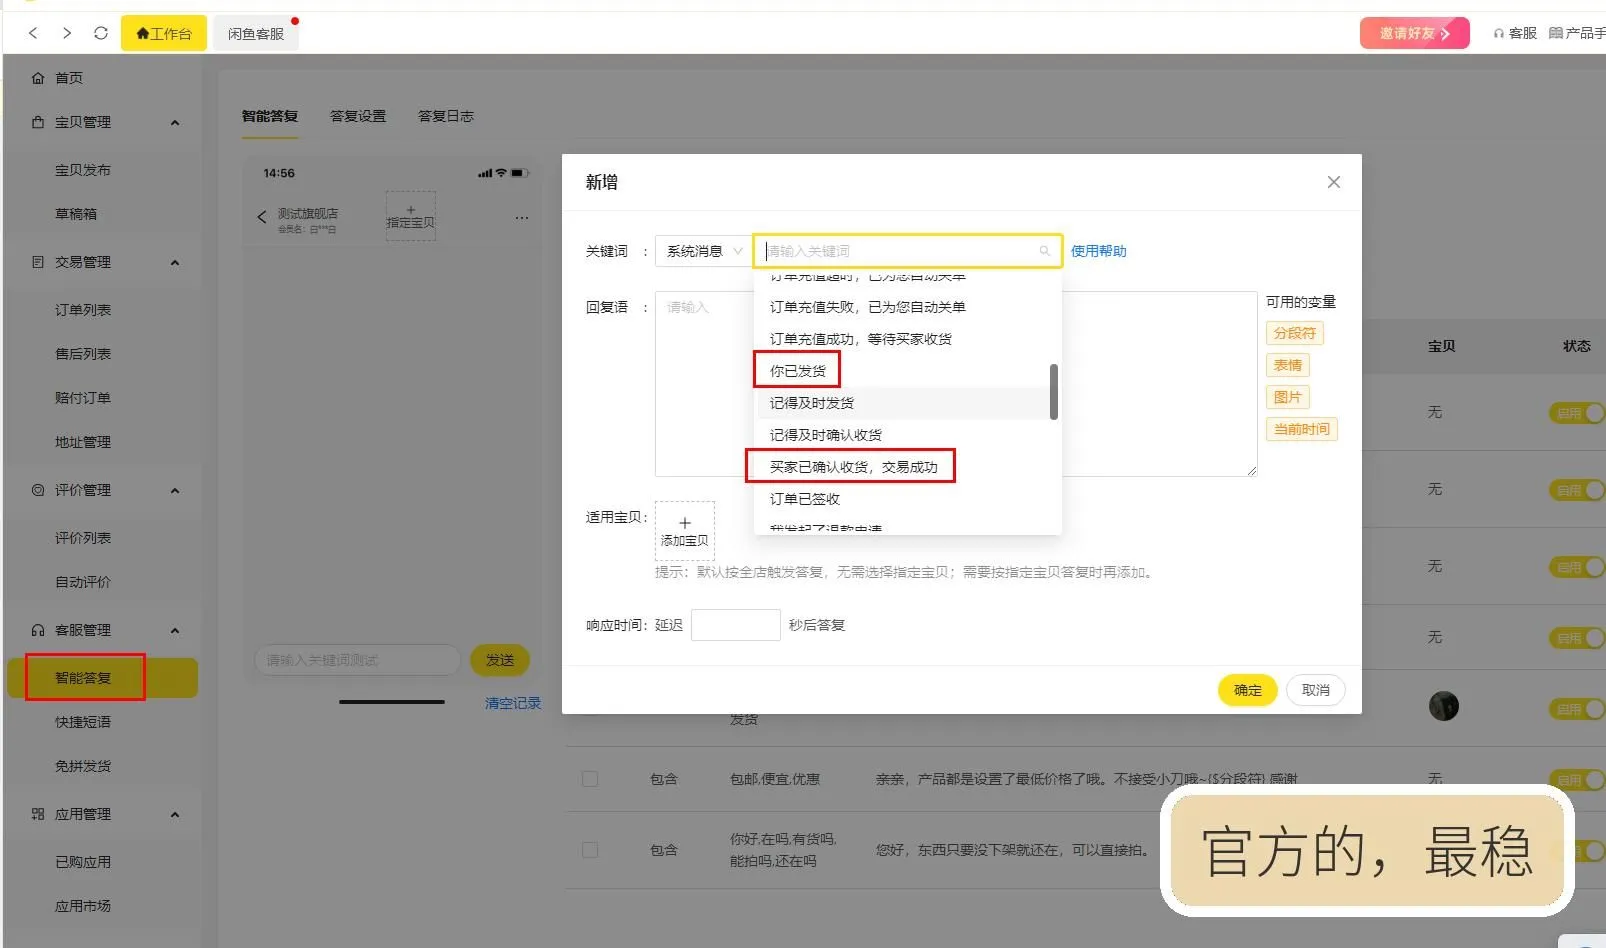Open 已购应用 in sidebar
The image size is (1606, 948).
click(x=83, y=862)
